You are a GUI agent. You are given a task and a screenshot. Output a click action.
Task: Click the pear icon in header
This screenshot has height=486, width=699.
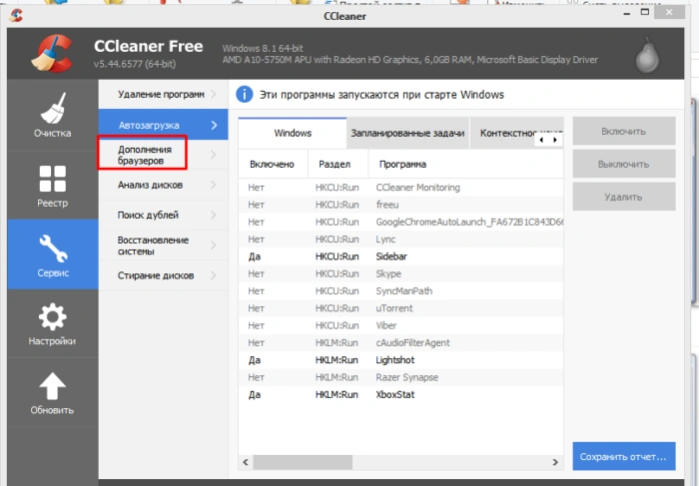(x=647, y=55)
